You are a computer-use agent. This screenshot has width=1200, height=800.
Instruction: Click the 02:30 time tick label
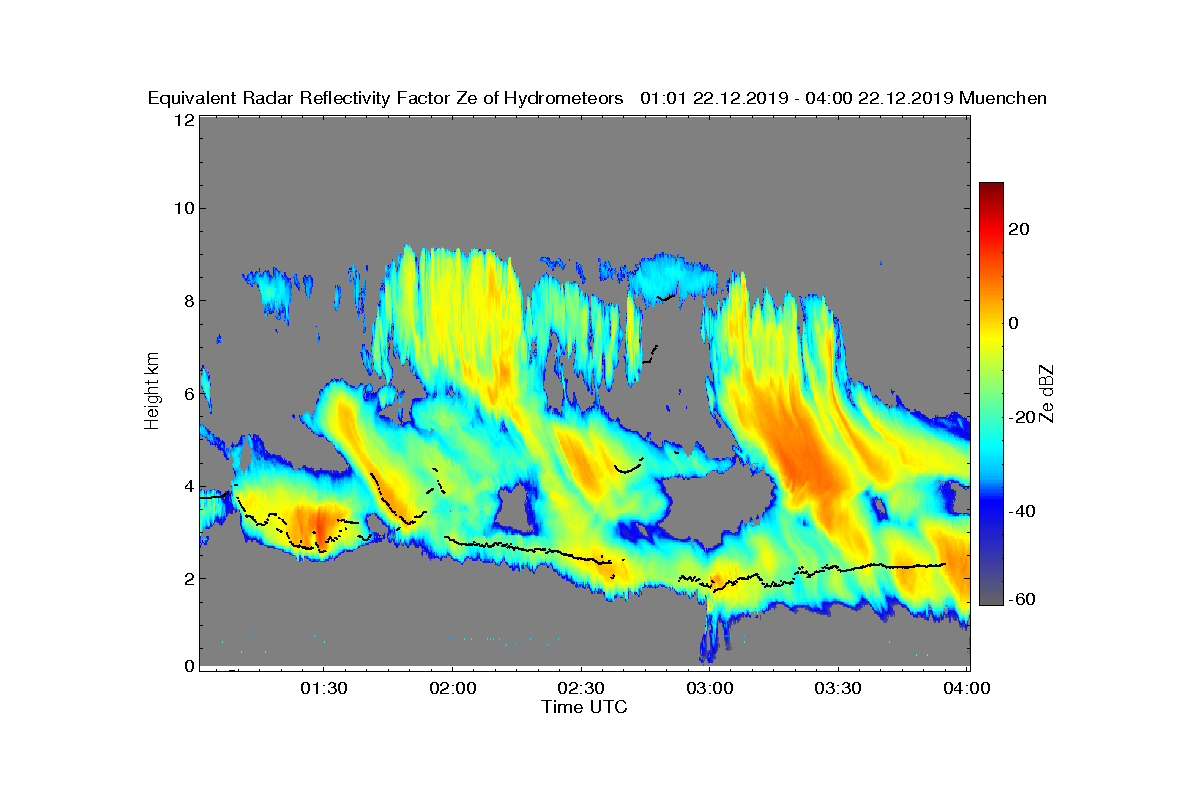581,689
